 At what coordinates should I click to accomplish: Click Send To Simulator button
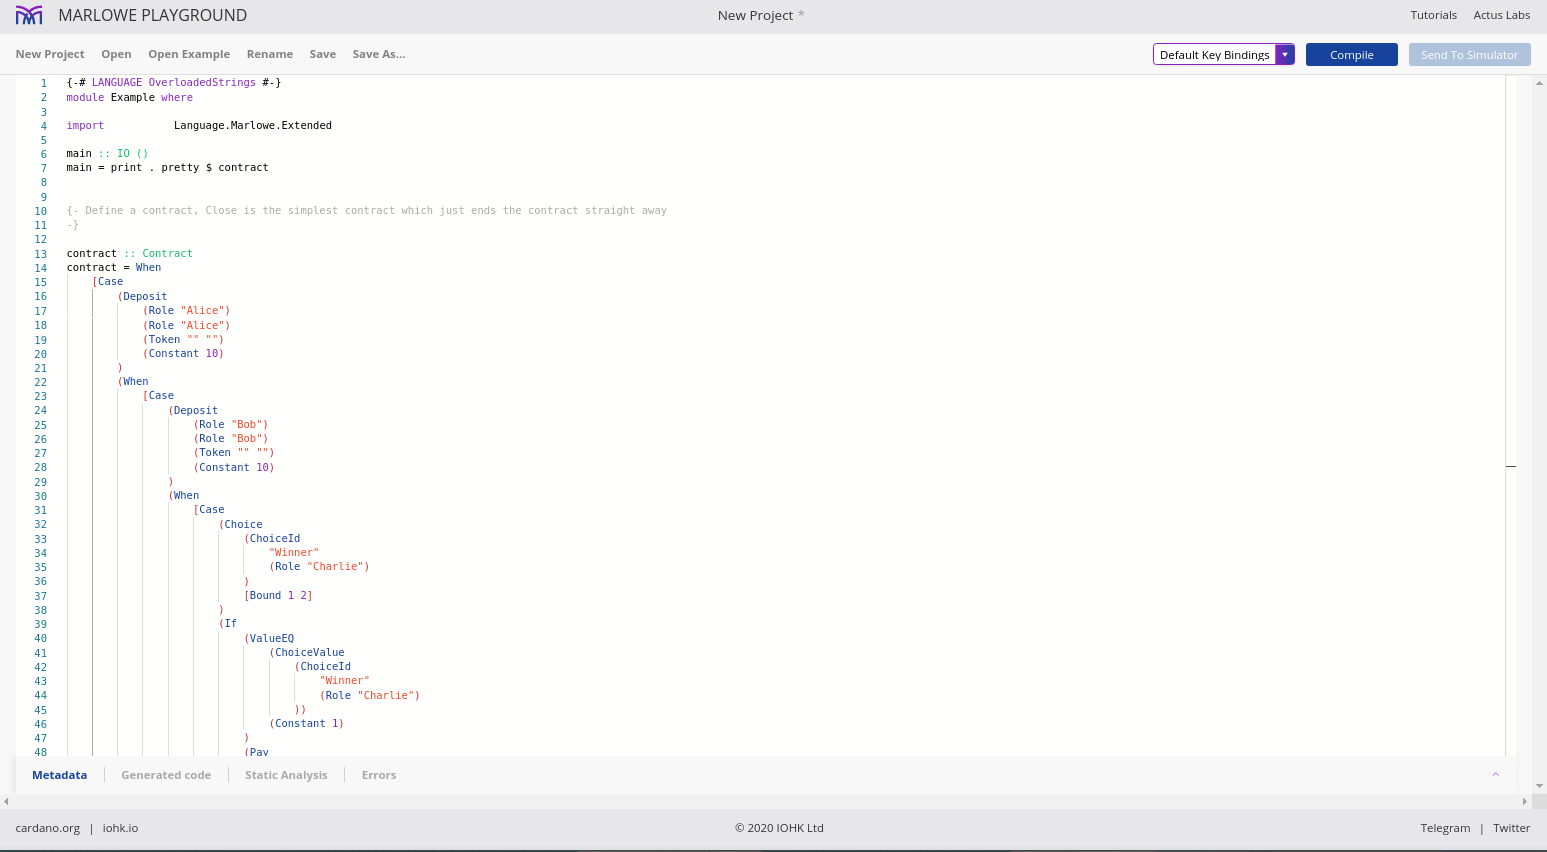pyautogui.click(x=1469, y=55)
